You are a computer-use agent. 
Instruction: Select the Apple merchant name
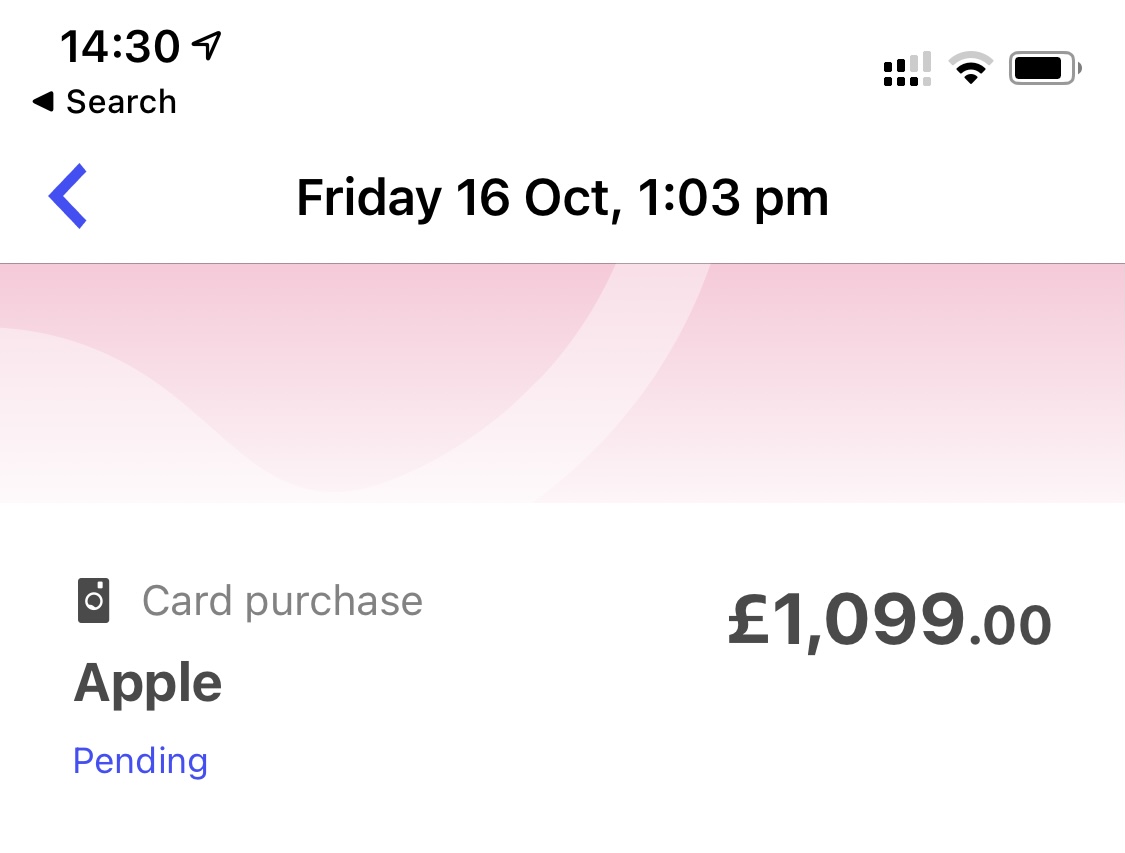(x=148, y=684)
